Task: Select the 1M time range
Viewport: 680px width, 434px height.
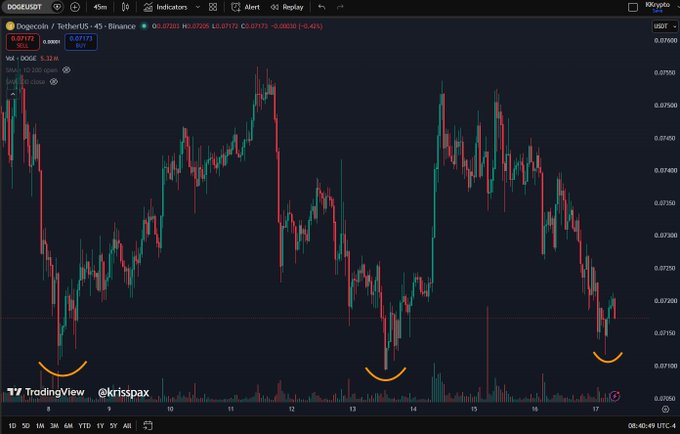Action: (40, 426)
